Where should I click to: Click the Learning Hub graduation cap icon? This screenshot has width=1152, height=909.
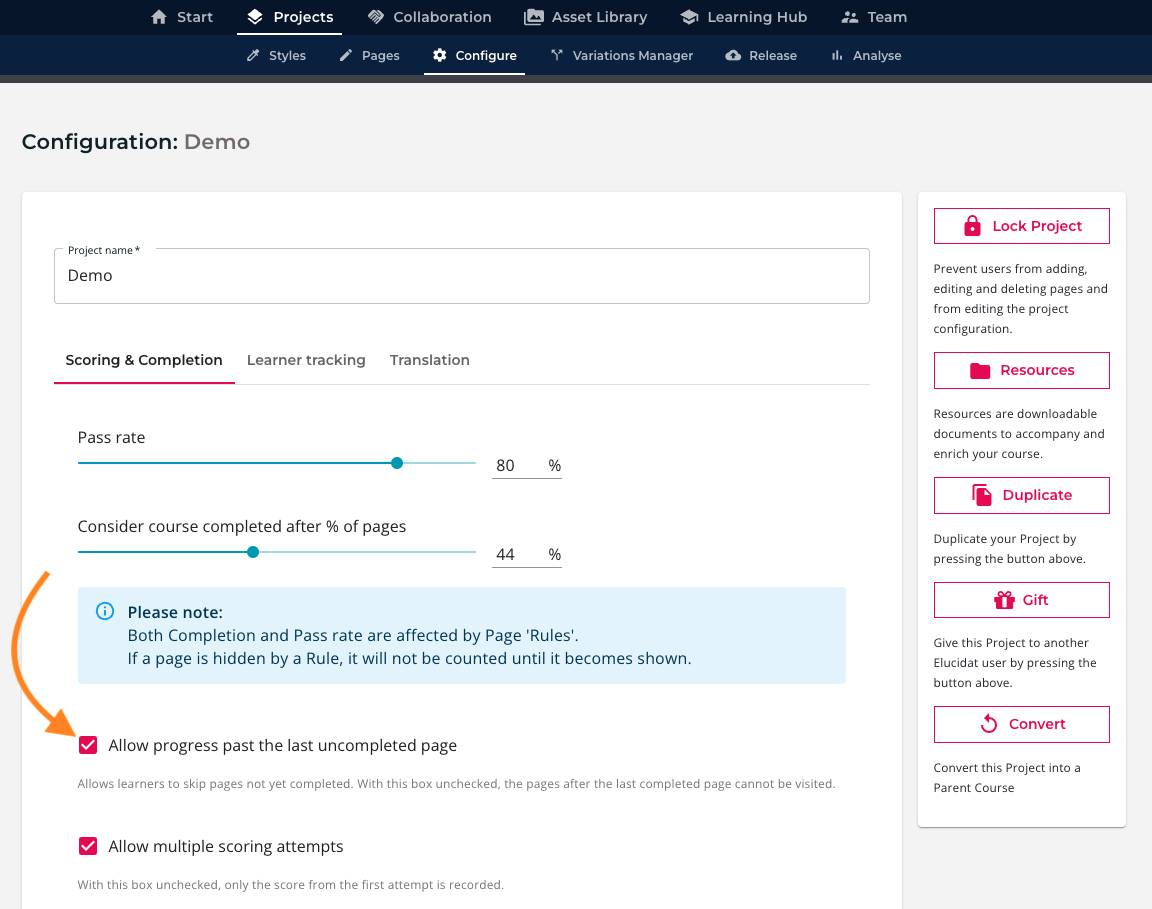(689, 17)
